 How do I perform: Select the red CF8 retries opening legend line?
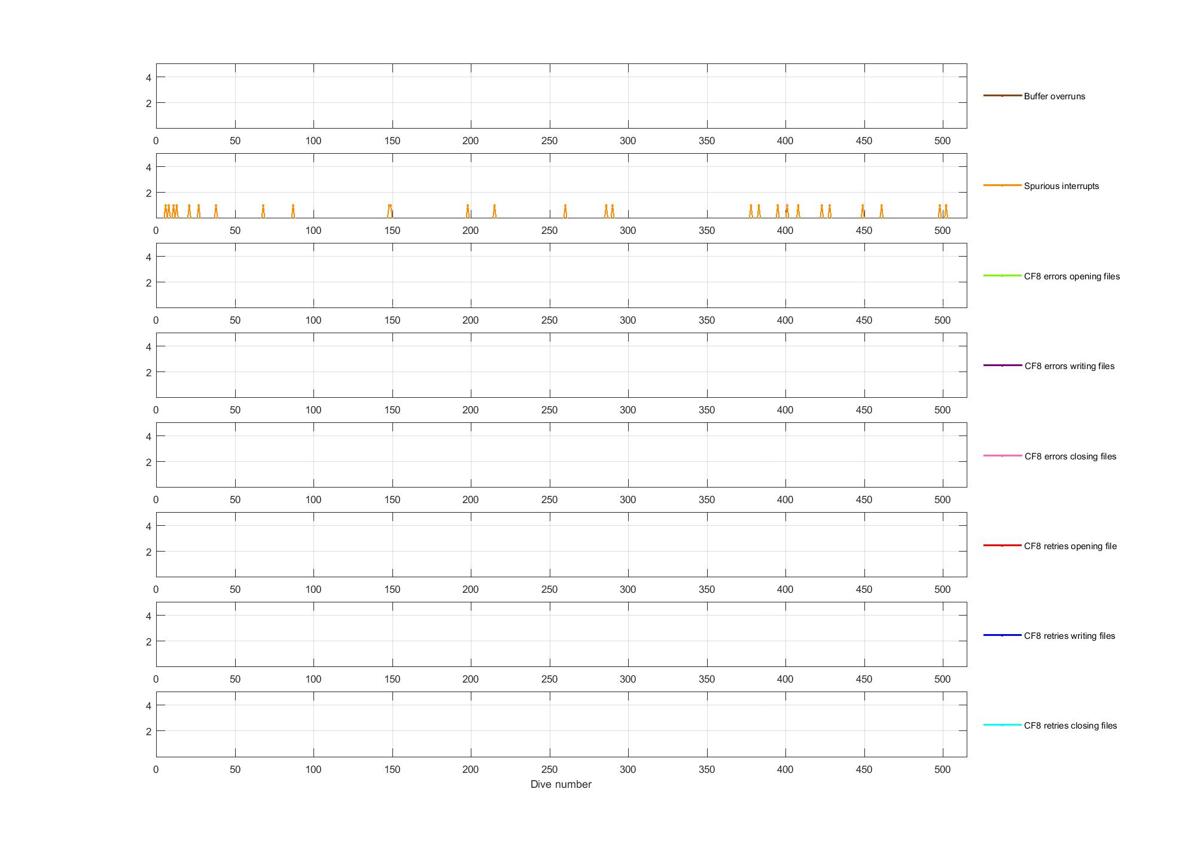coord(1002,546)
